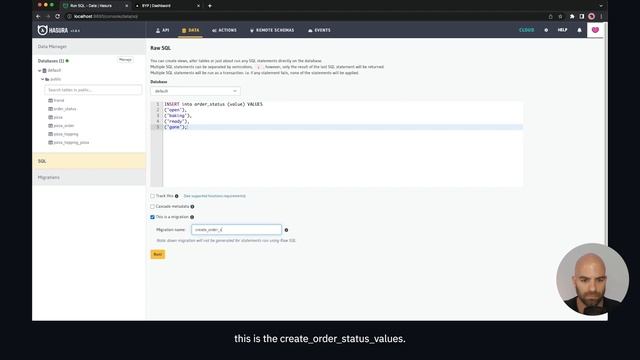Open the pizza_topping_pizza table

71,142
